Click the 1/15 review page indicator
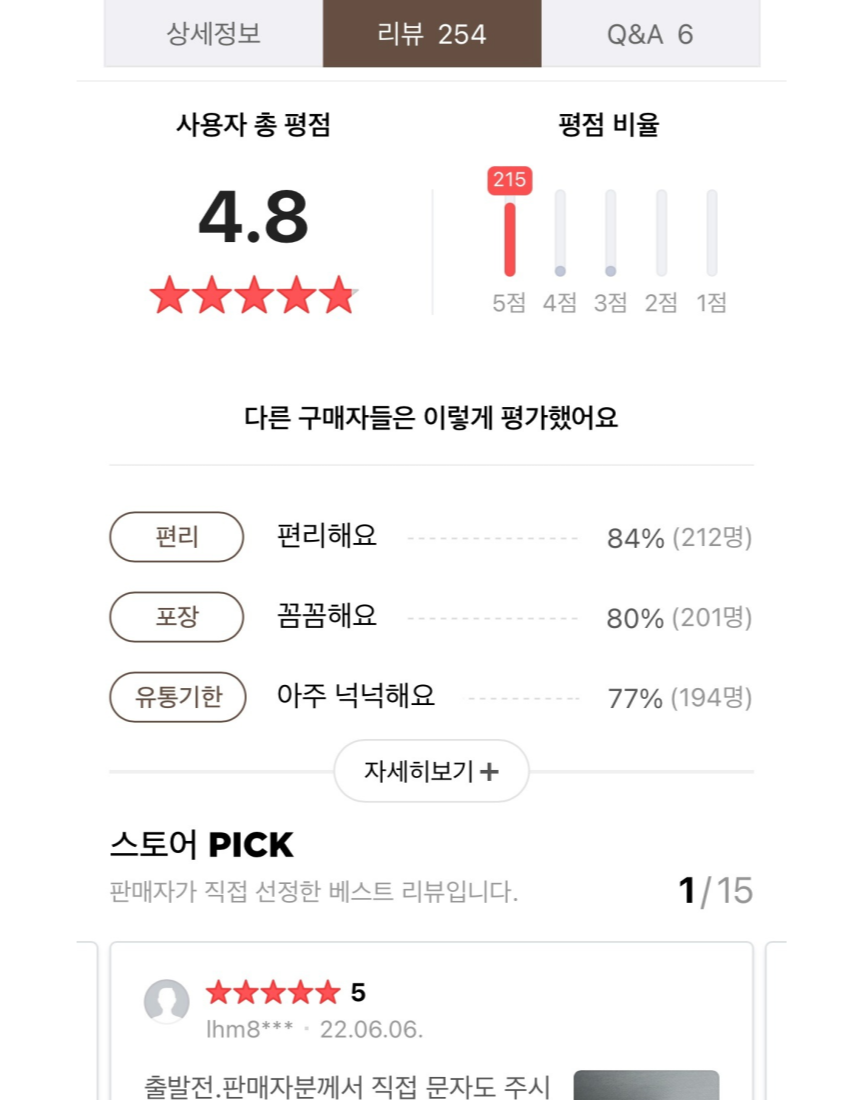This screenshot has width=860, height=1100. 715,890
